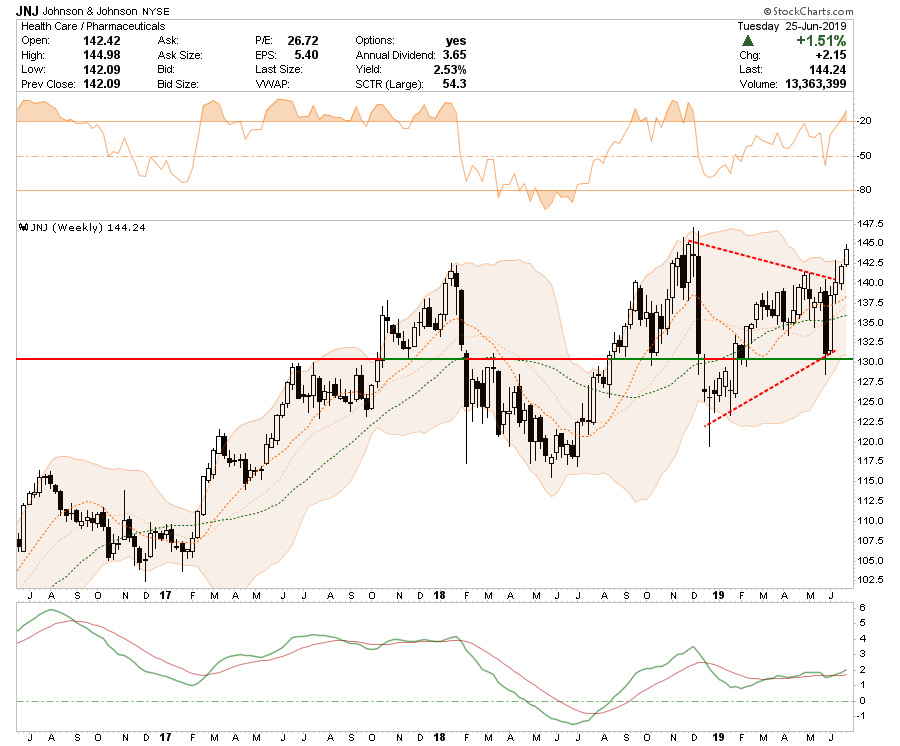Click the green up-triangle change indicator
The width and height of the screenshot is (900, 746).
pyautogui.click(x=747, y=41)
